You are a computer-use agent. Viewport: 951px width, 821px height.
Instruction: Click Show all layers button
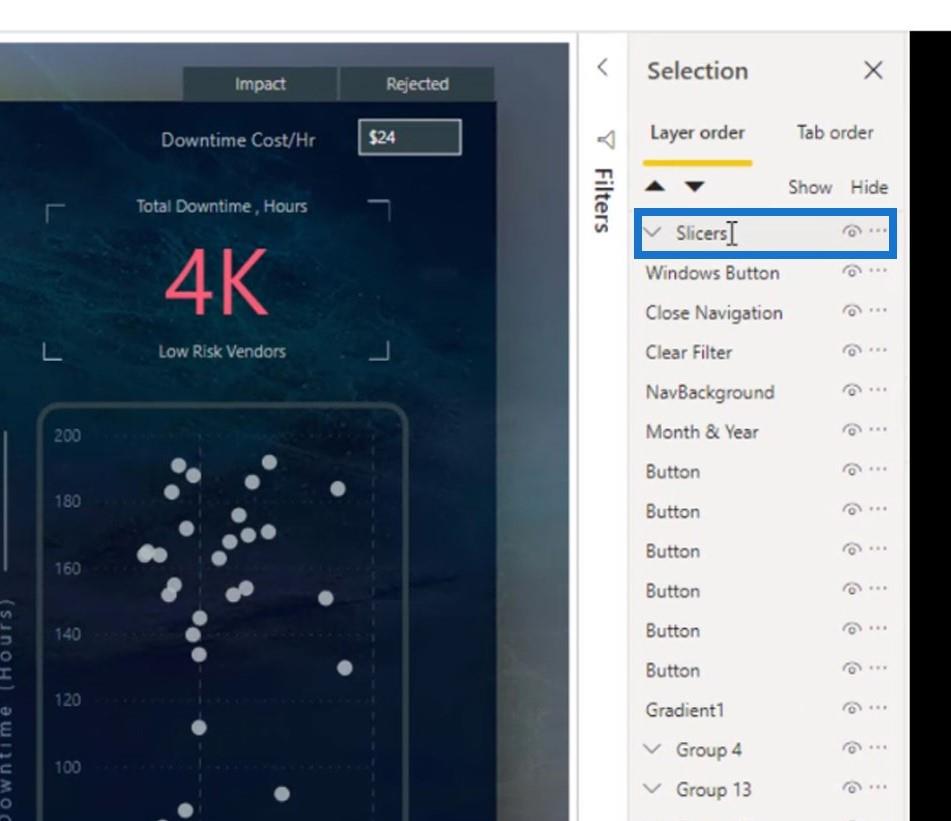(x=810, y=187)
